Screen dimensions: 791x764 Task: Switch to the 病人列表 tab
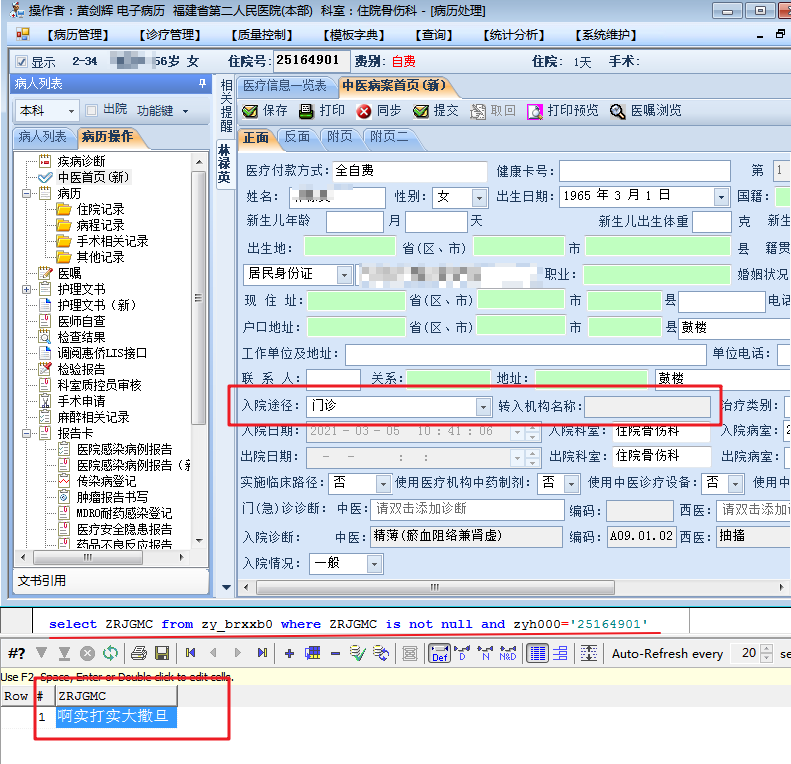(x=42, y=137)
